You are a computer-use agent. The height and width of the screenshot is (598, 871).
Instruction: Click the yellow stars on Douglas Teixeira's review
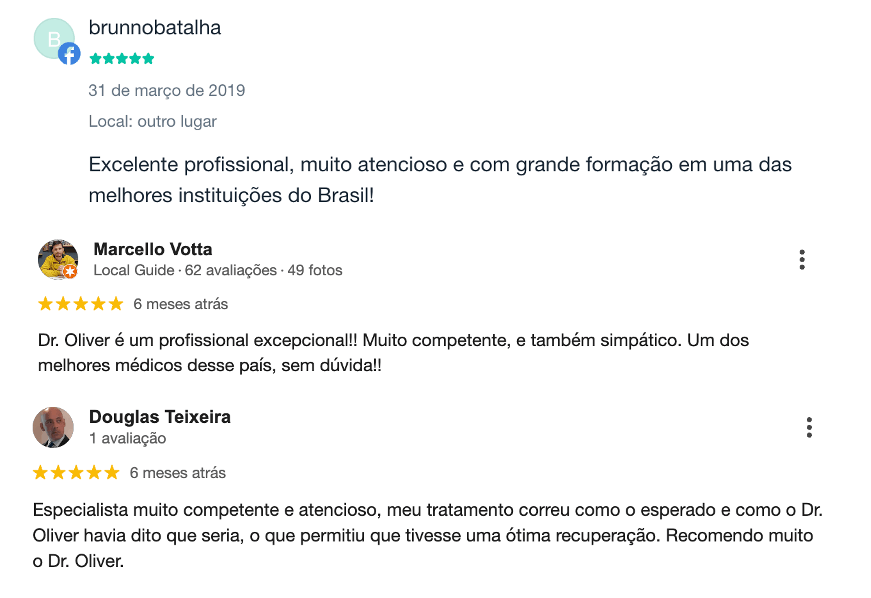click(x=76, y=473)
